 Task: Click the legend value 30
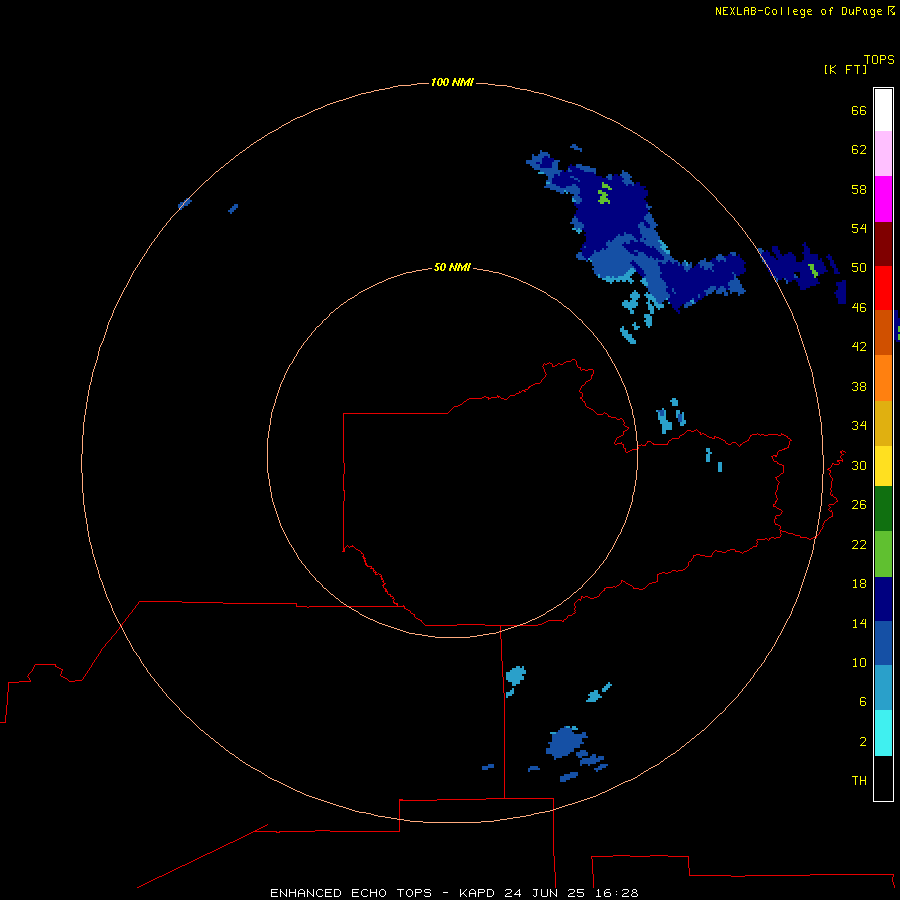[x=859, y=465]
